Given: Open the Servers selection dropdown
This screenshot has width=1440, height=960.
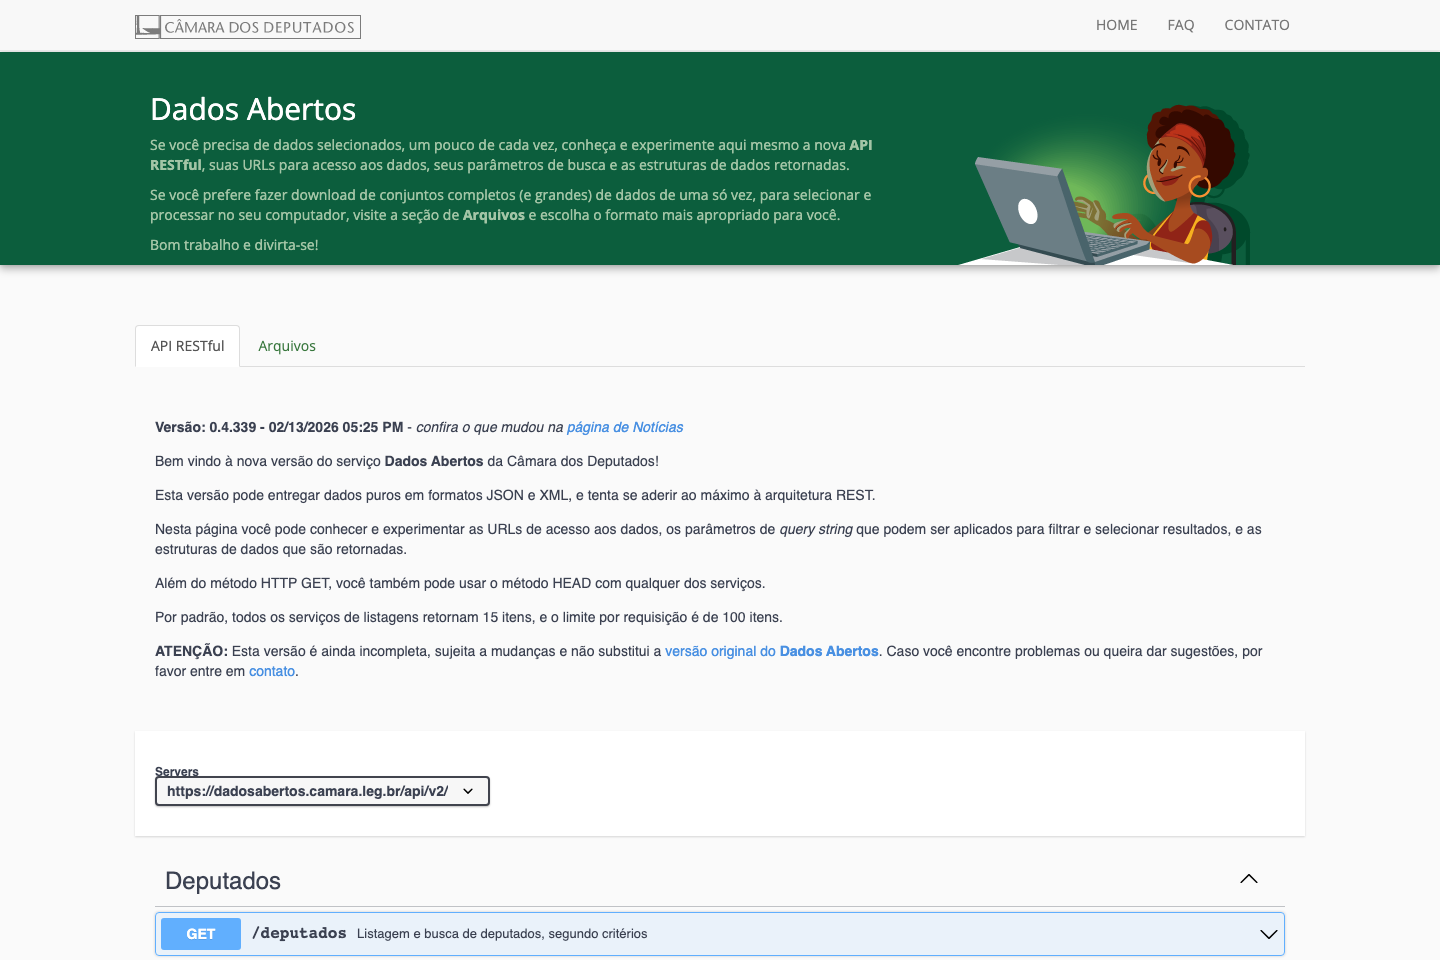Looking at the screenshot, I should (322, 790).
